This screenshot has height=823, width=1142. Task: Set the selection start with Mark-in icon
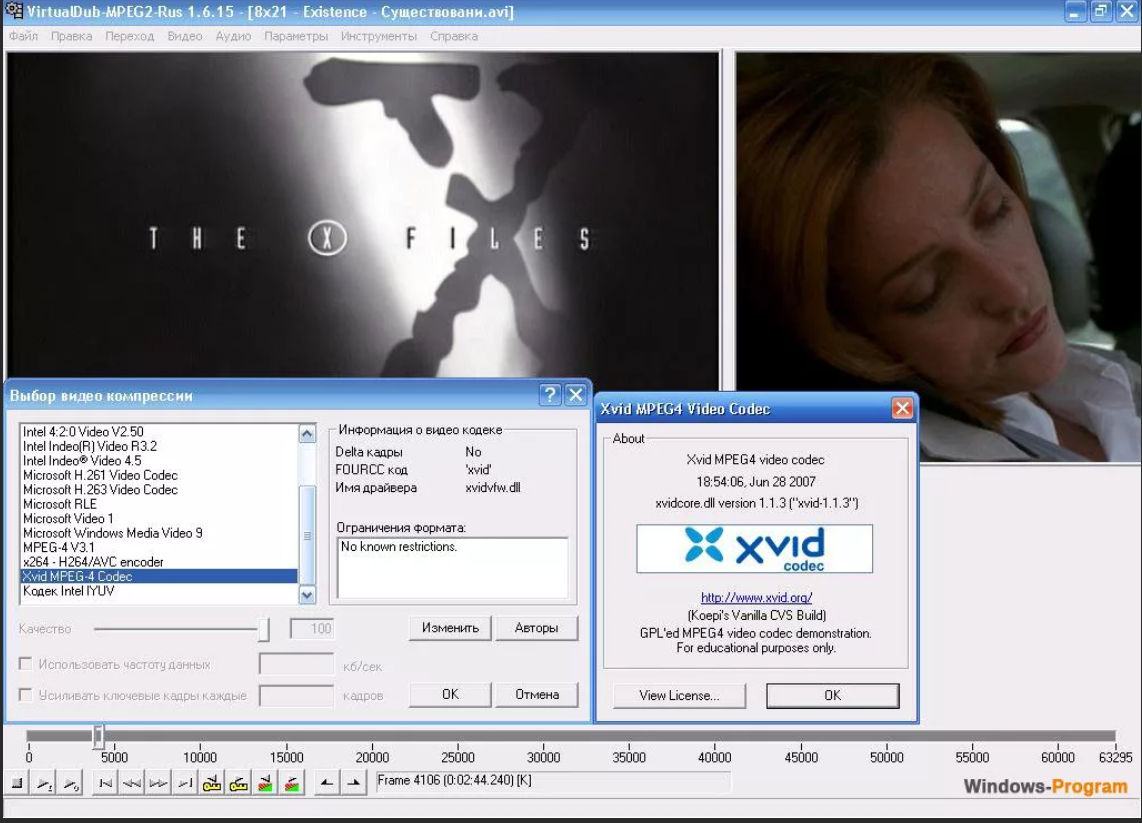click(x=327, y=784)
